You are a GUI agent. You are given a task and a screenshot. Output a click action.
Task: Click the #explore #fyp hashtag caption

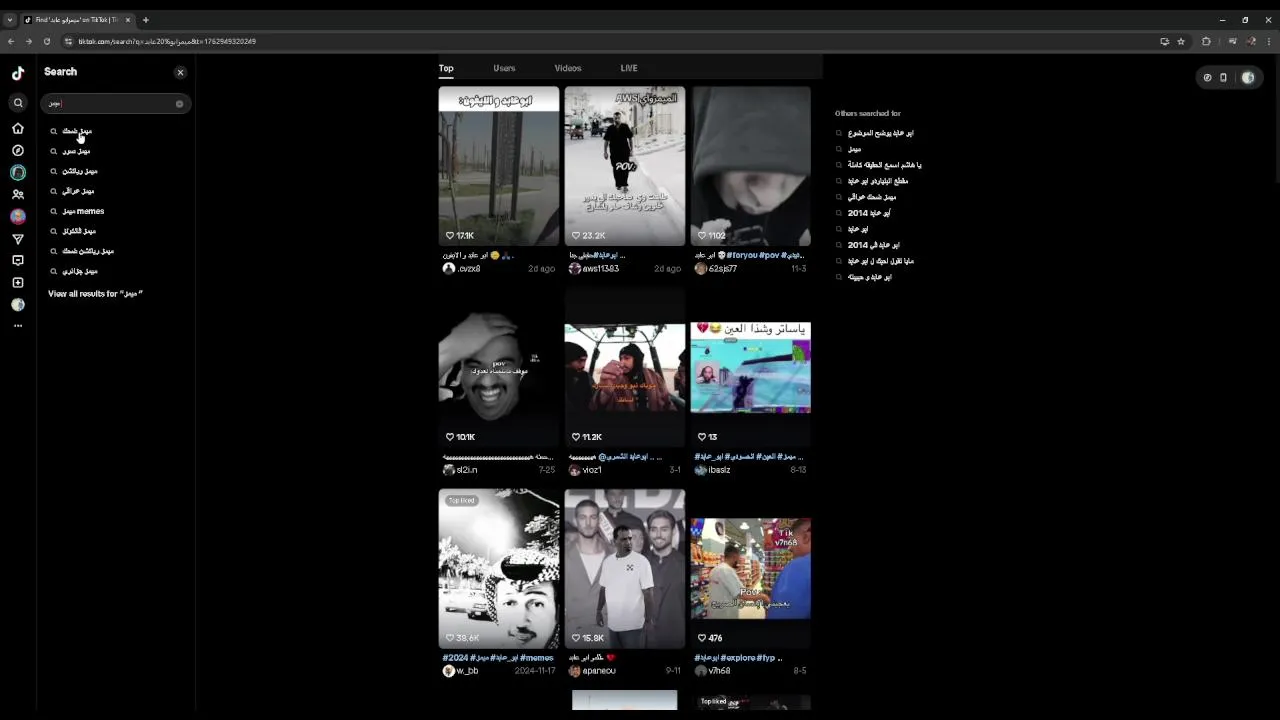tap(738, 658)
